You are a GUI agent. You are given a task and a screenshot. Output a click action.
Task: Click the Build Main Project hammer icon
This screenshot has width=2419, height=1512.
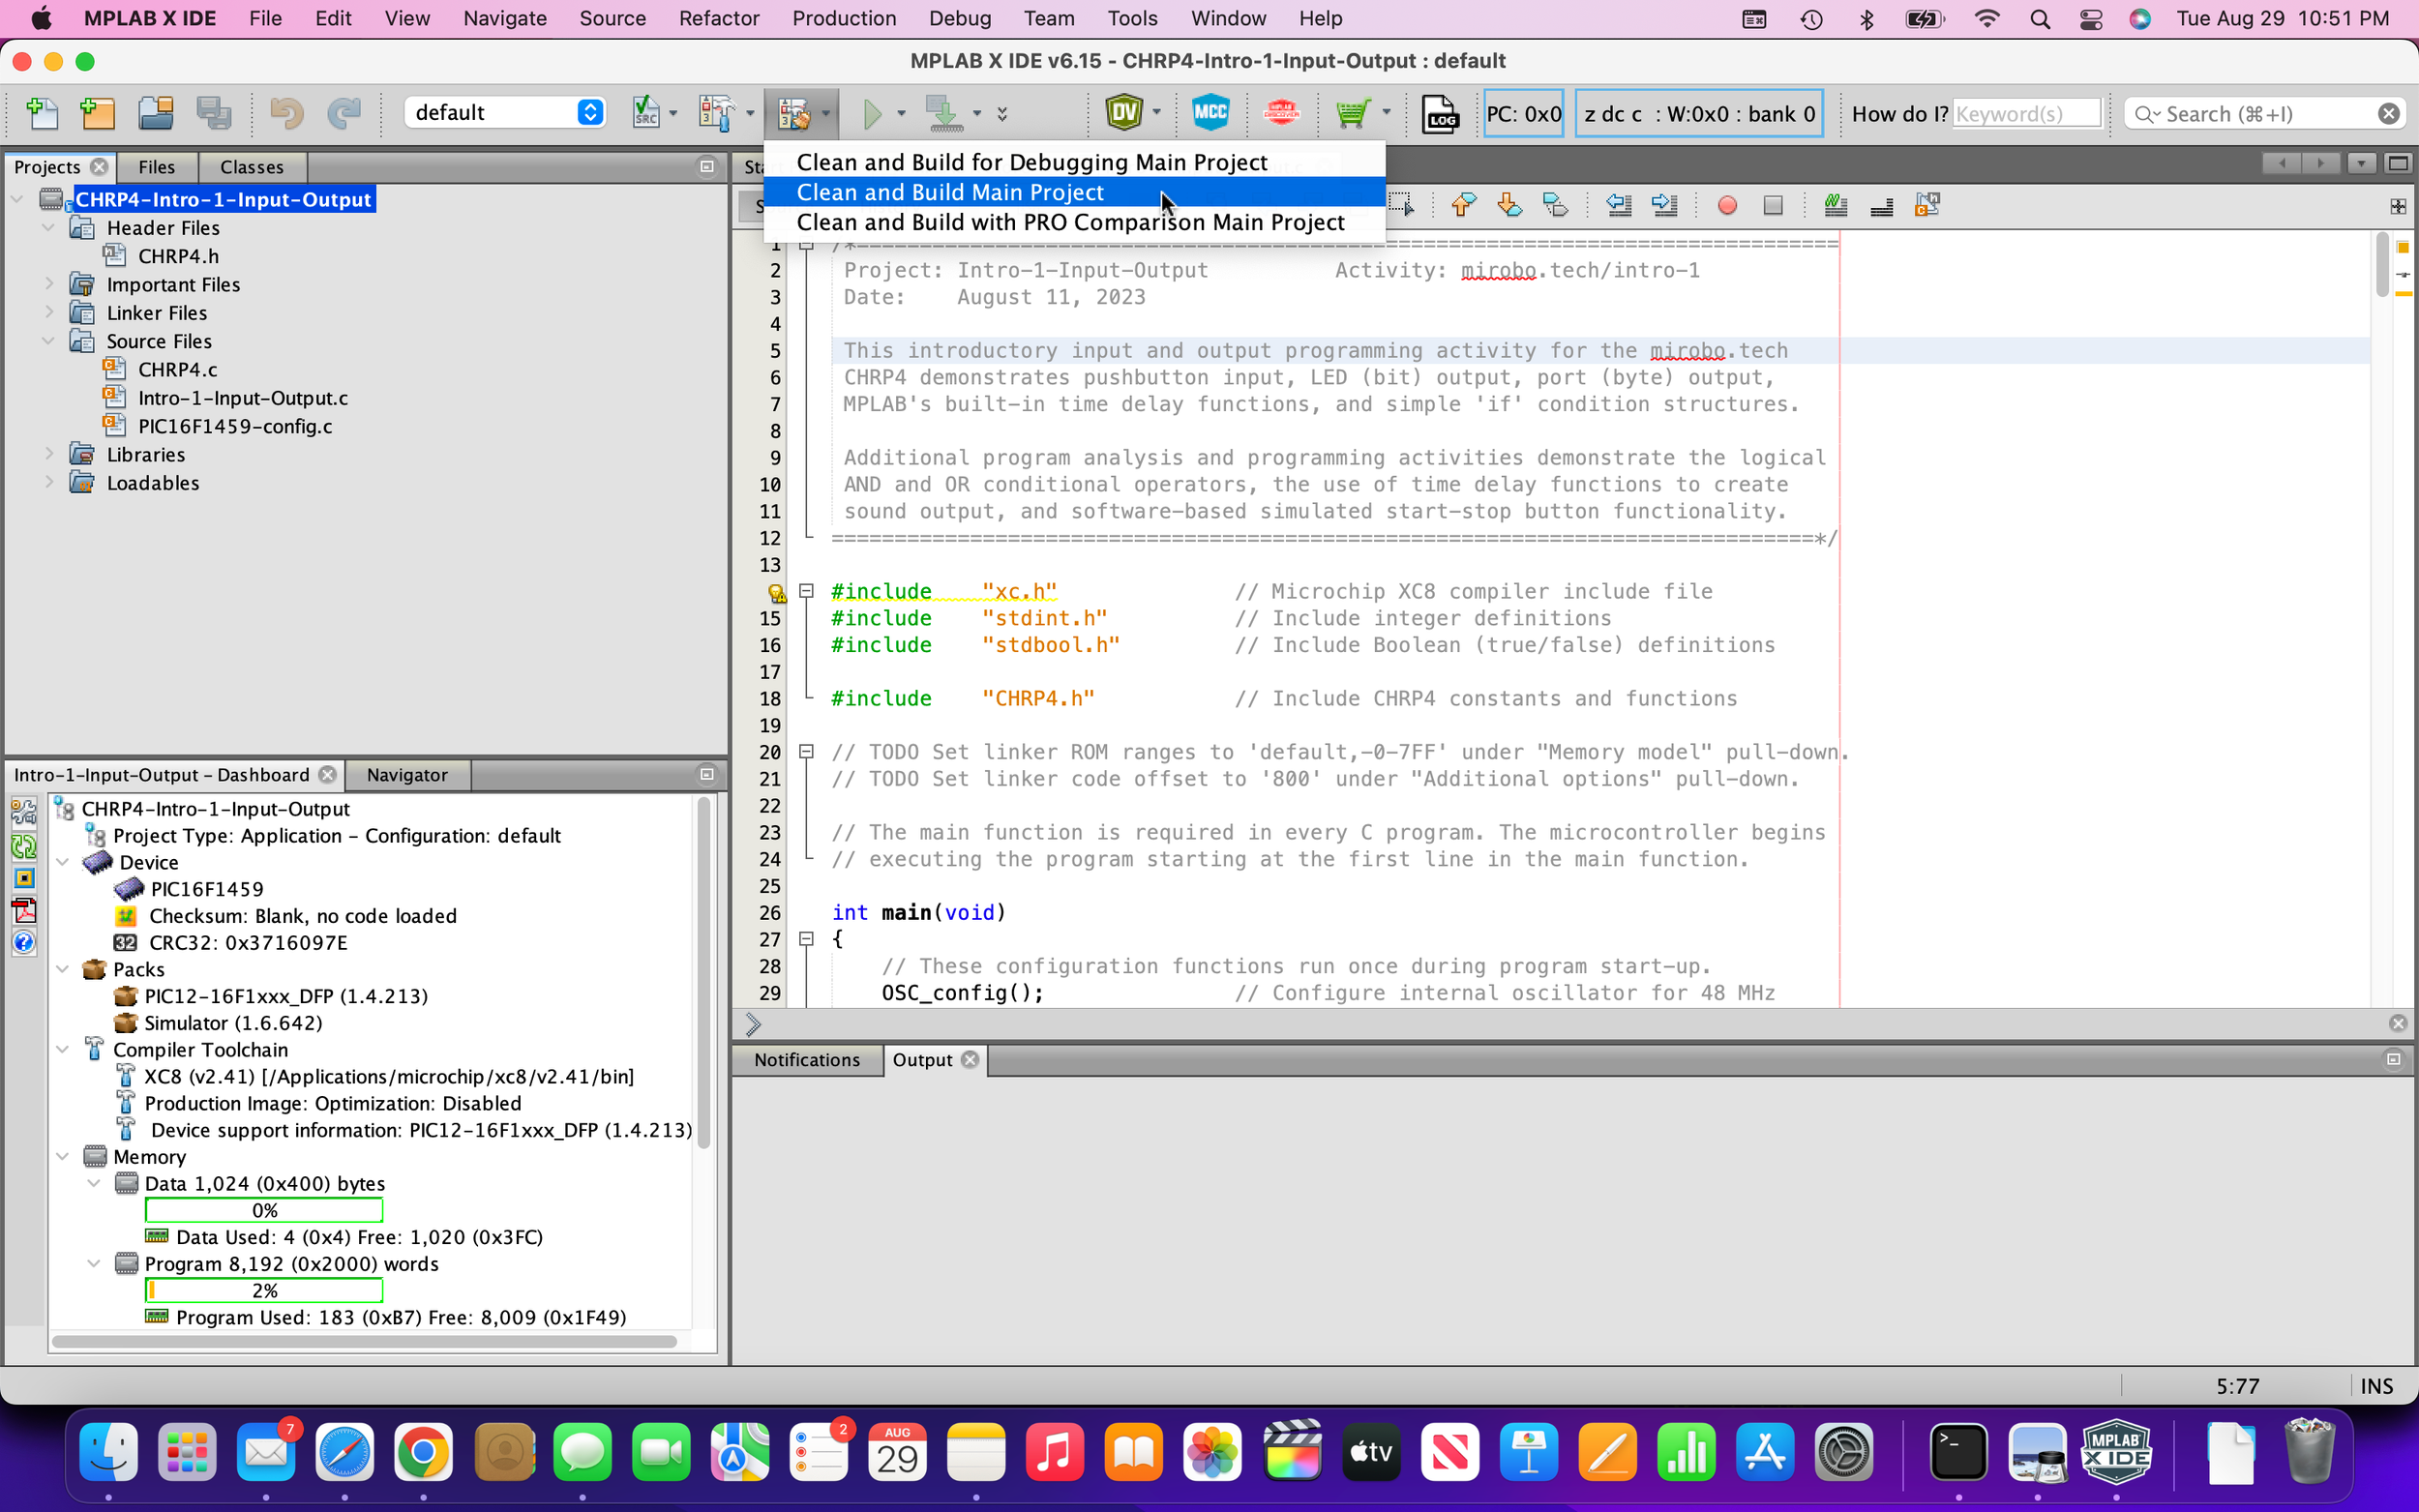point(717,113)
